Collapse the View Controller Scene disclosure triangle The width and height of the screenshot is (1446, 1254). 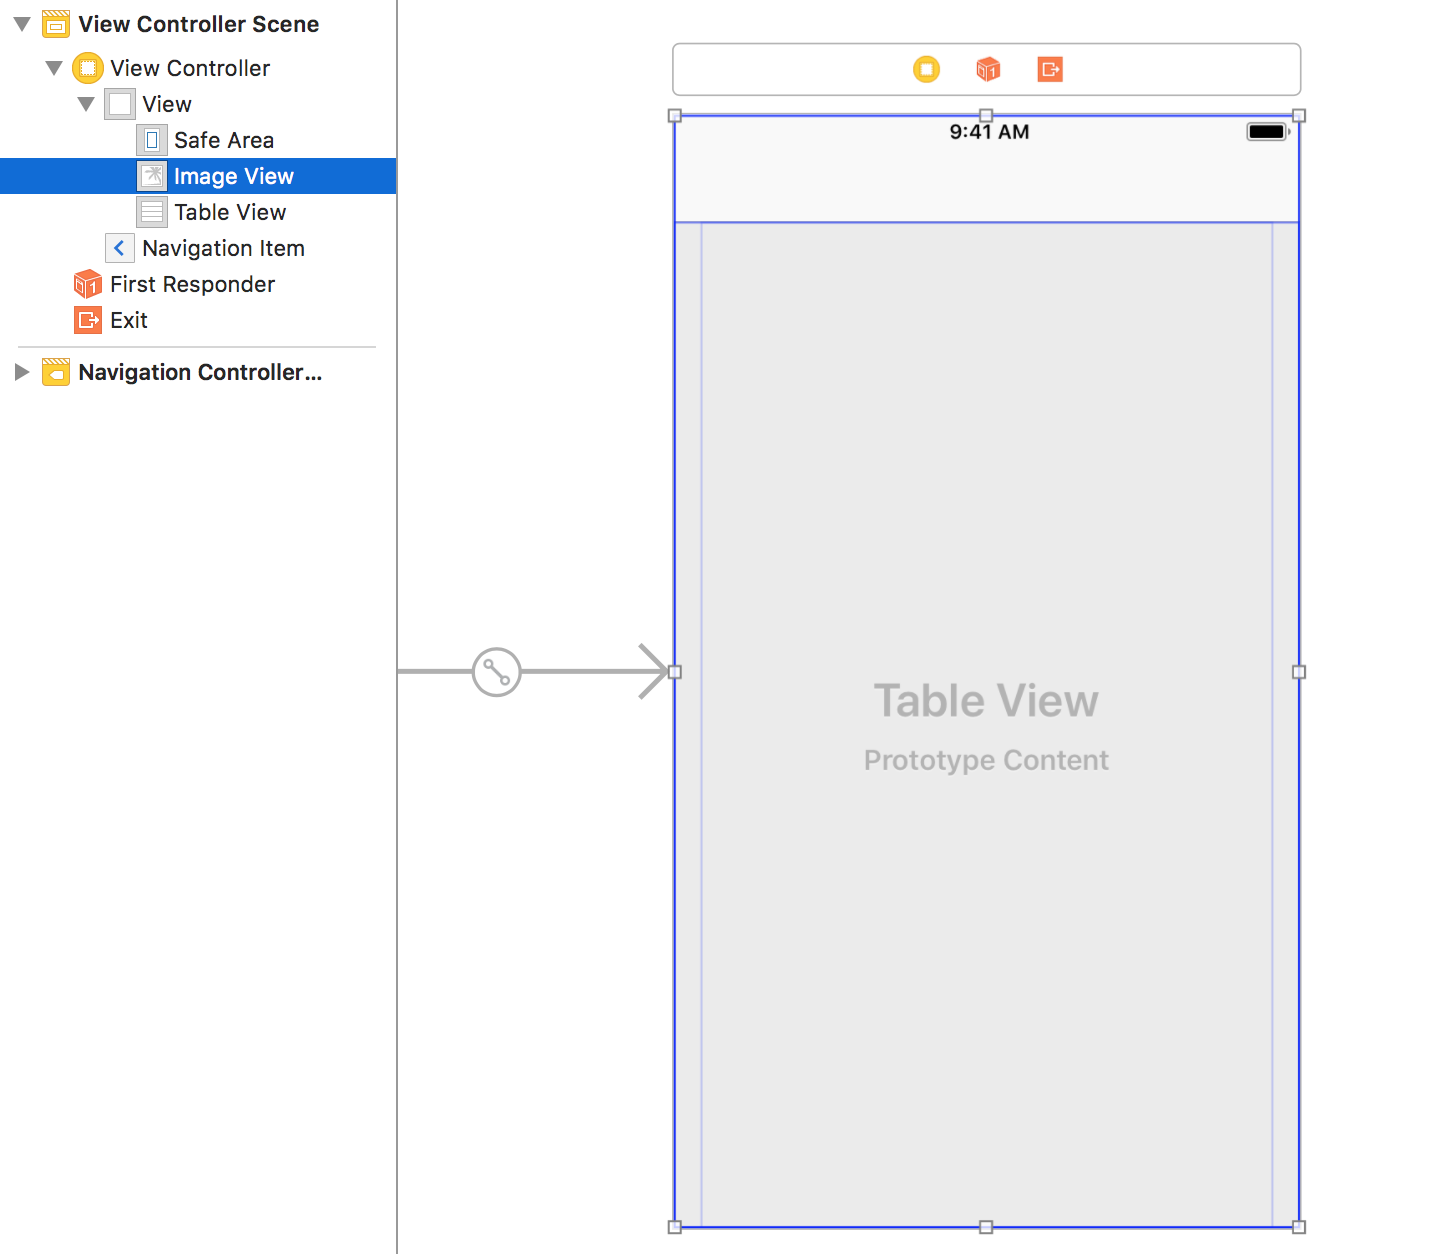pyautogui.click(x=21, y=24)
